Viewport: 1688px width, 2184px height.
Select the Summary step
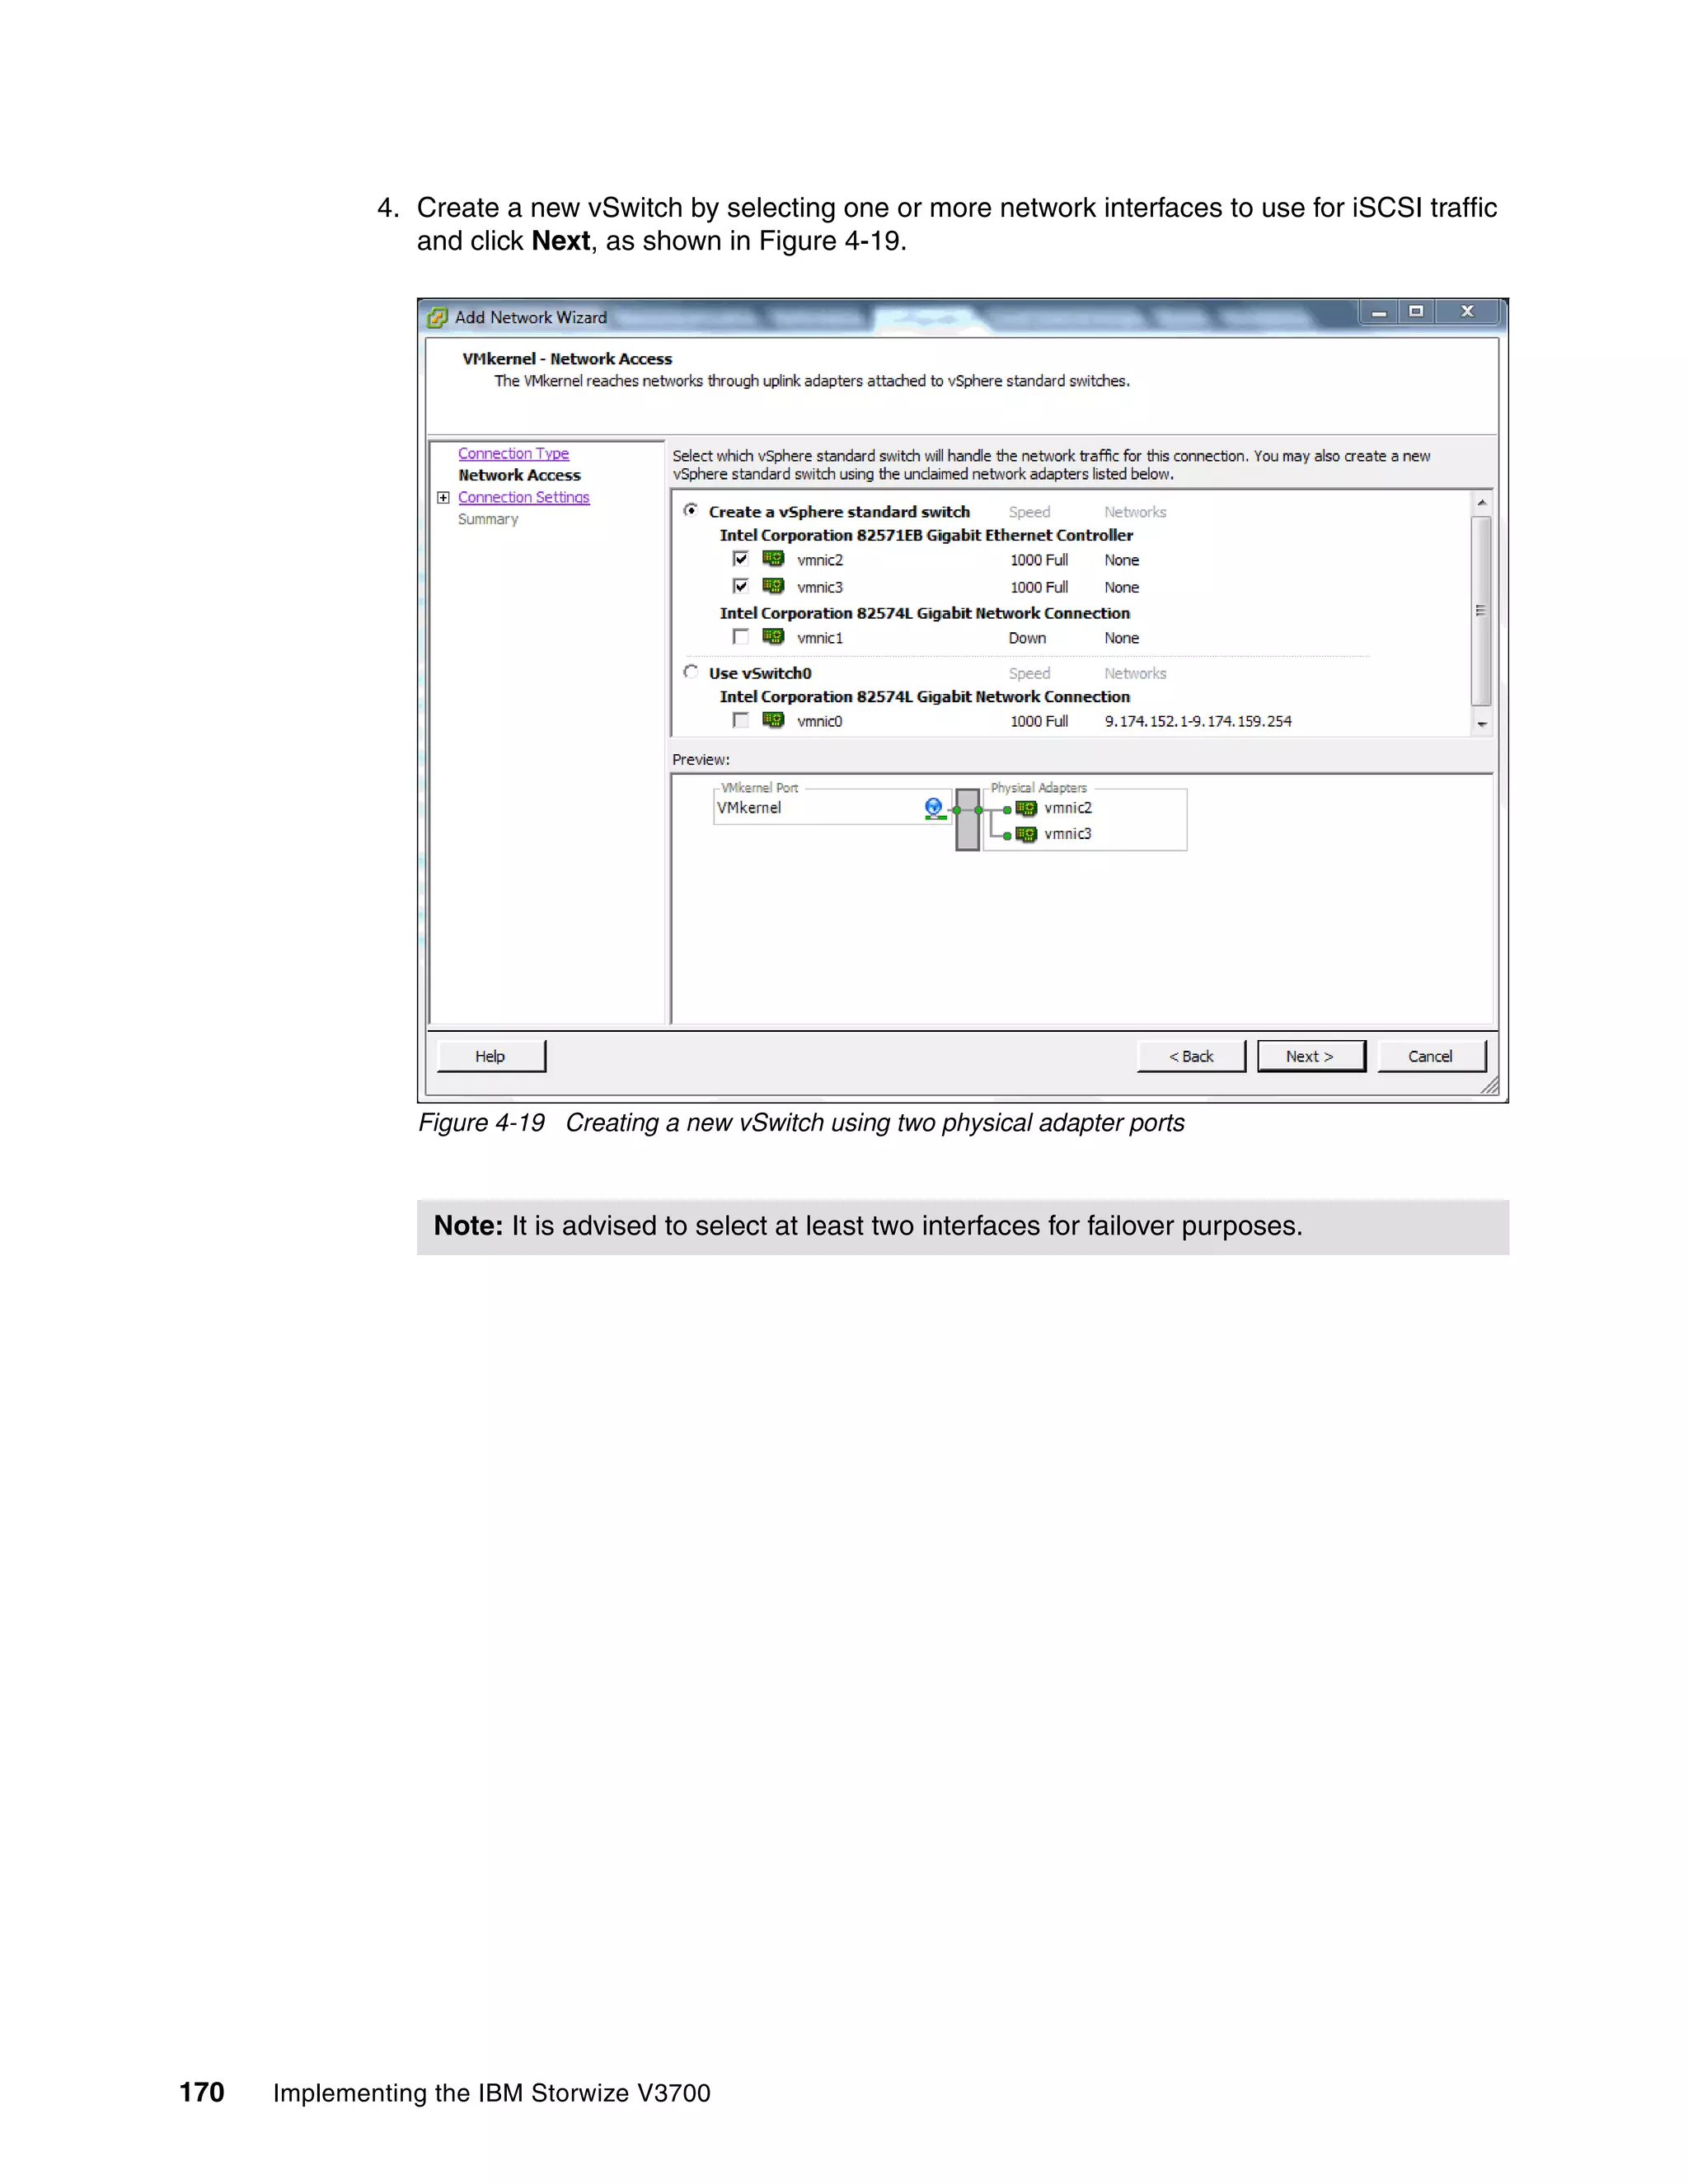[x=488, y=519]
